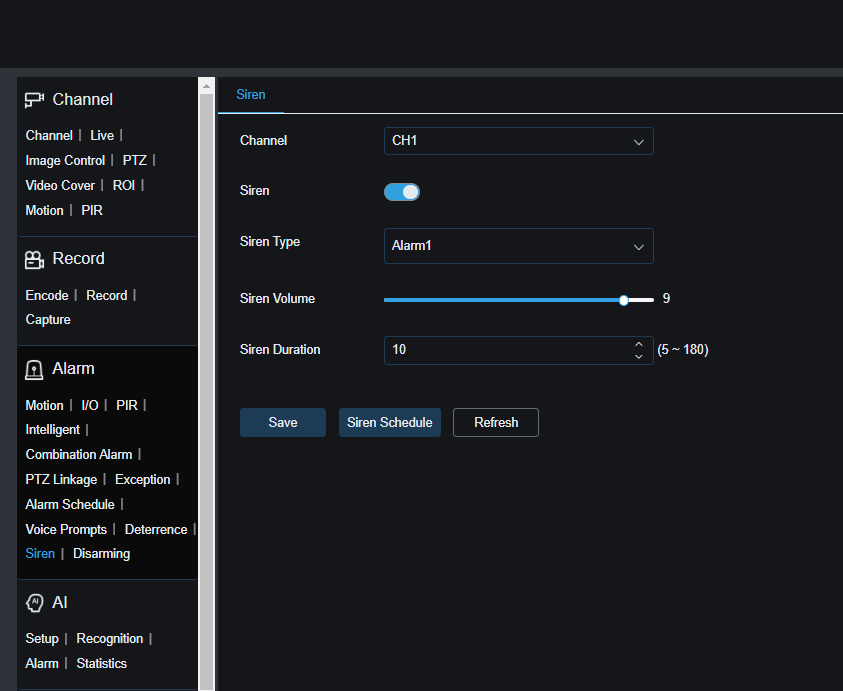Increase Siren Duration with the up arrow
Image resolution: width=843 pixels, height=691 pixels.
coord(639,344)
